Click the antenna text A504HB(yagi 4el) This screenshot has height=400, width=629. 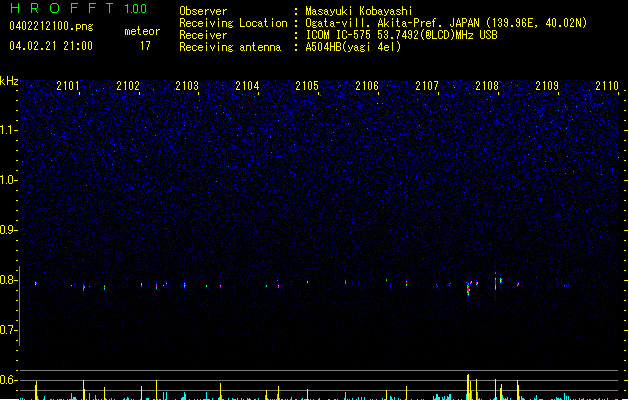[353, 47]
